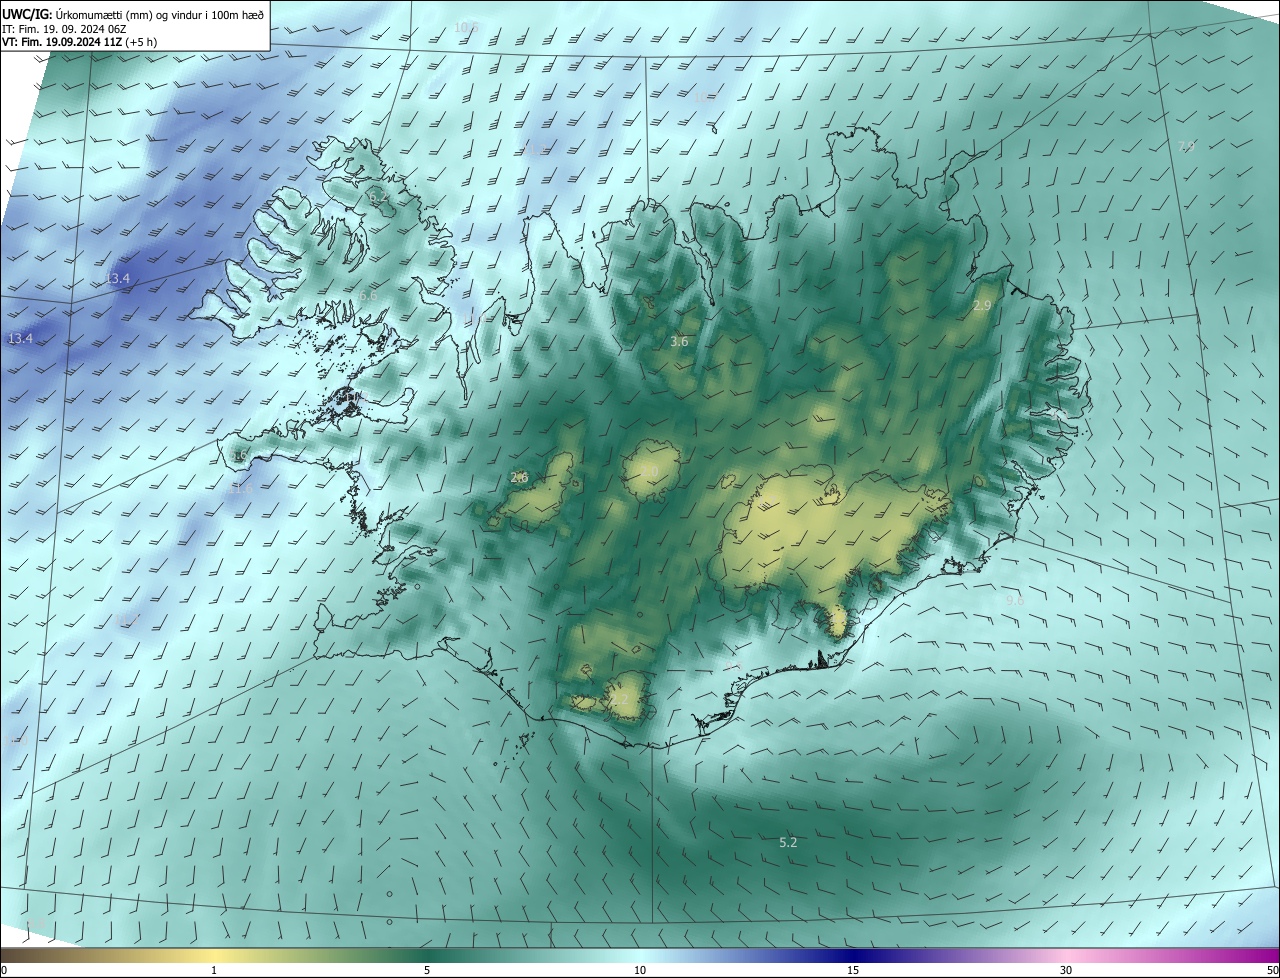Click the 15 tick on the colour scale
This screenshot has height=978, width=1280.
(853, 971)
